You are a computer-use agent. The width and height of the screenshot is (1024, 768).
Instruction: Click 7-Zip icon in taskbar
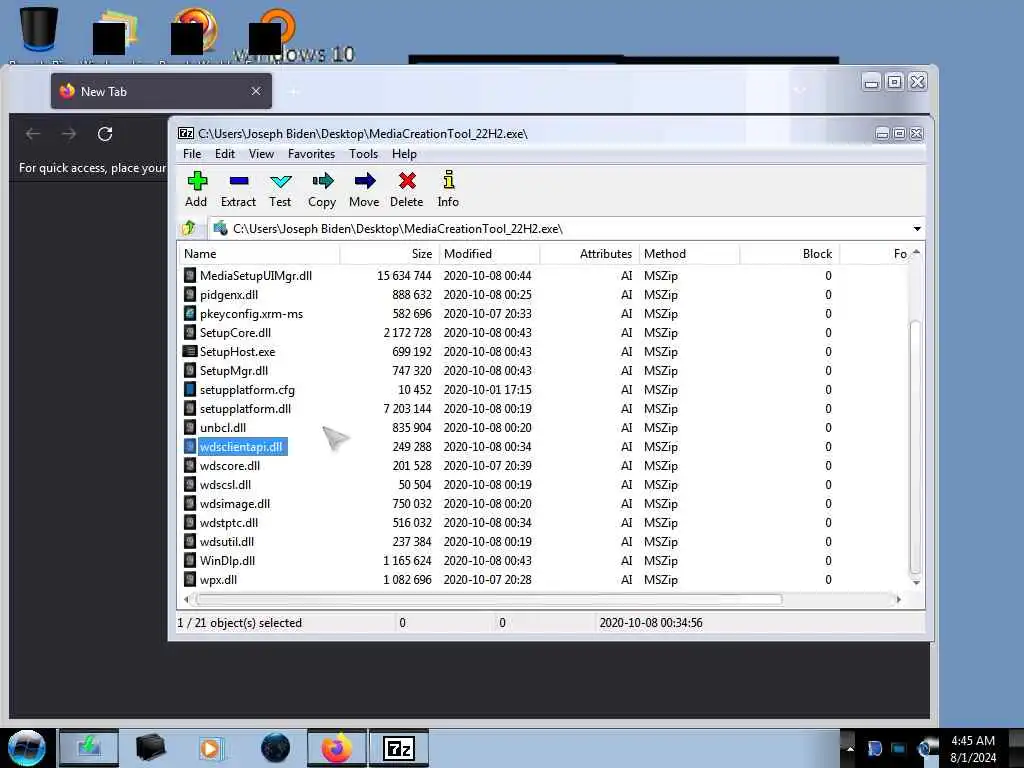click(x=399, y=748)
